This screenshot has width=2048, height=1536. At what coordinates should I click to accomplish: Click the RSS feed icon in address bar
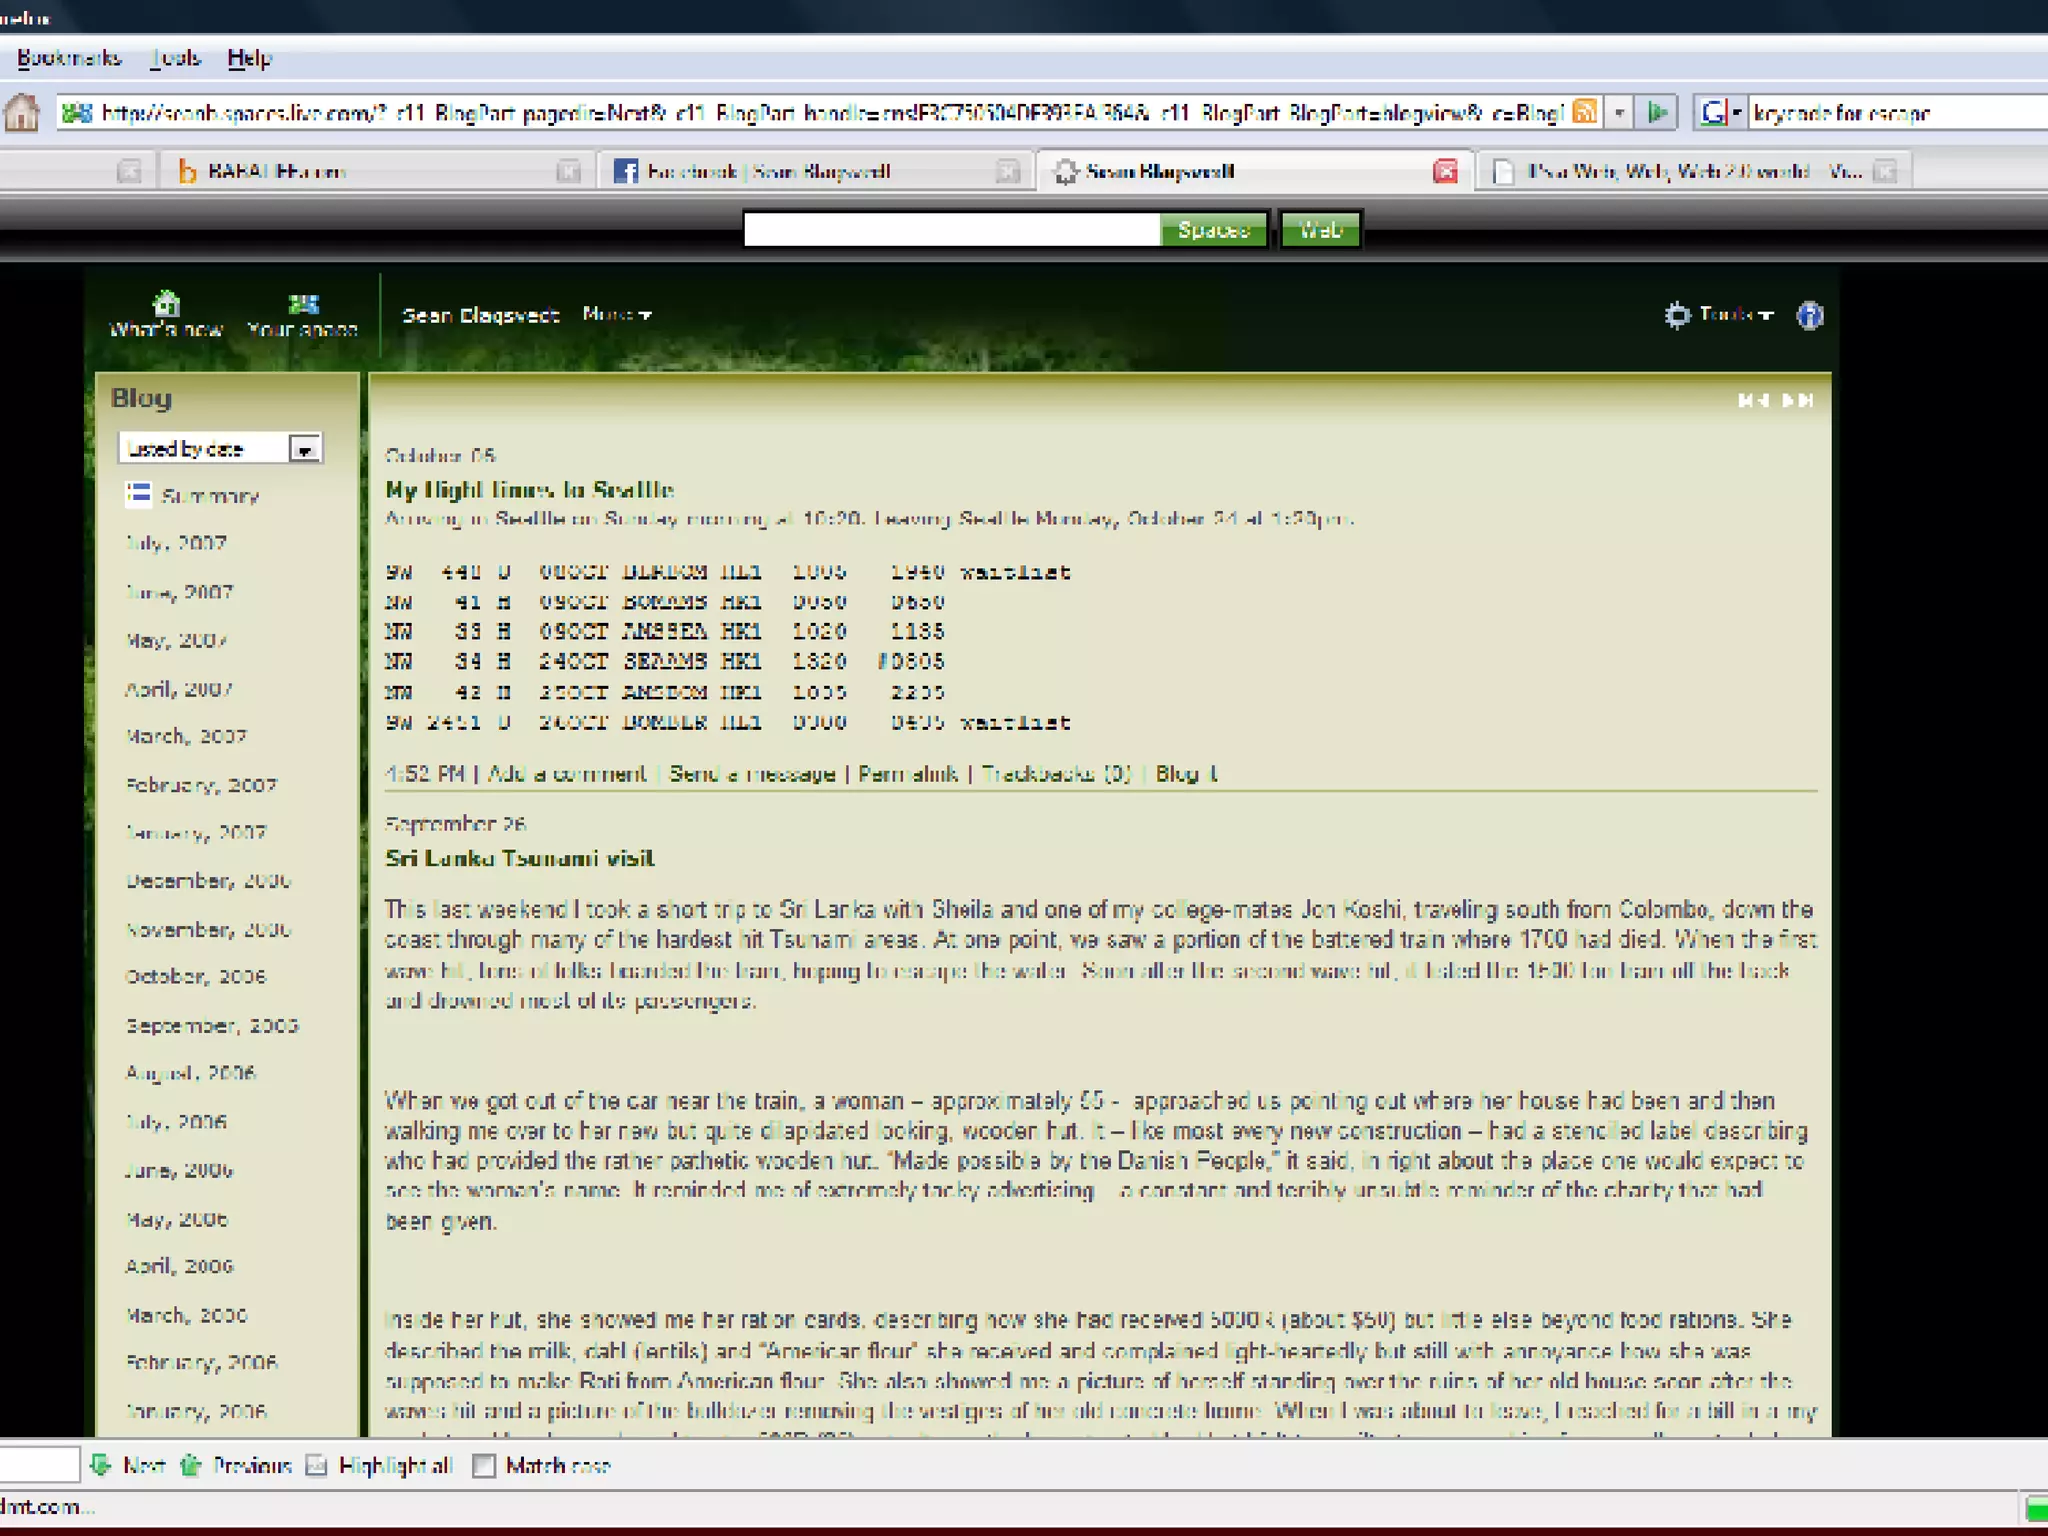1584,112
